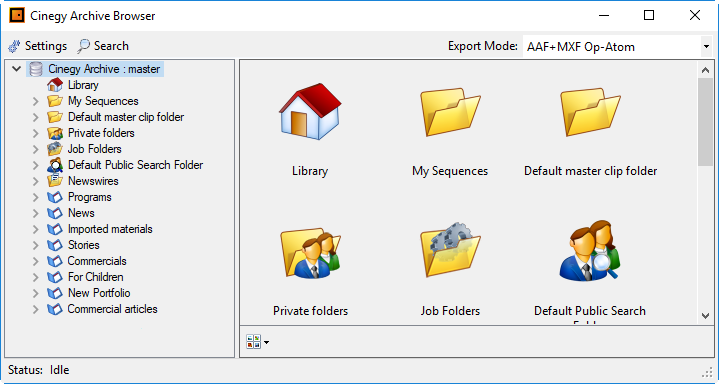Select the large Library house thumbnail
The image size is (719, 384).
310,112
